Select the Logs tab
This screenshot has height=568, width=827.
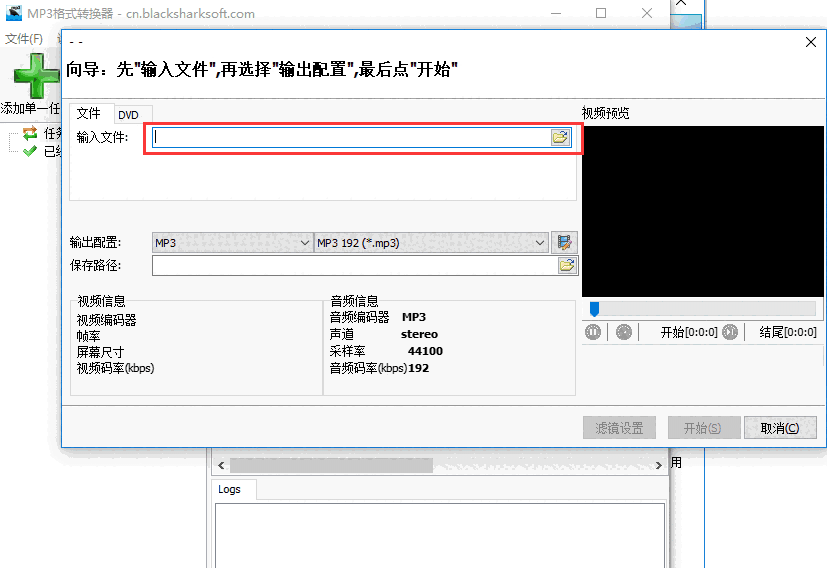(x=230, y=490)
